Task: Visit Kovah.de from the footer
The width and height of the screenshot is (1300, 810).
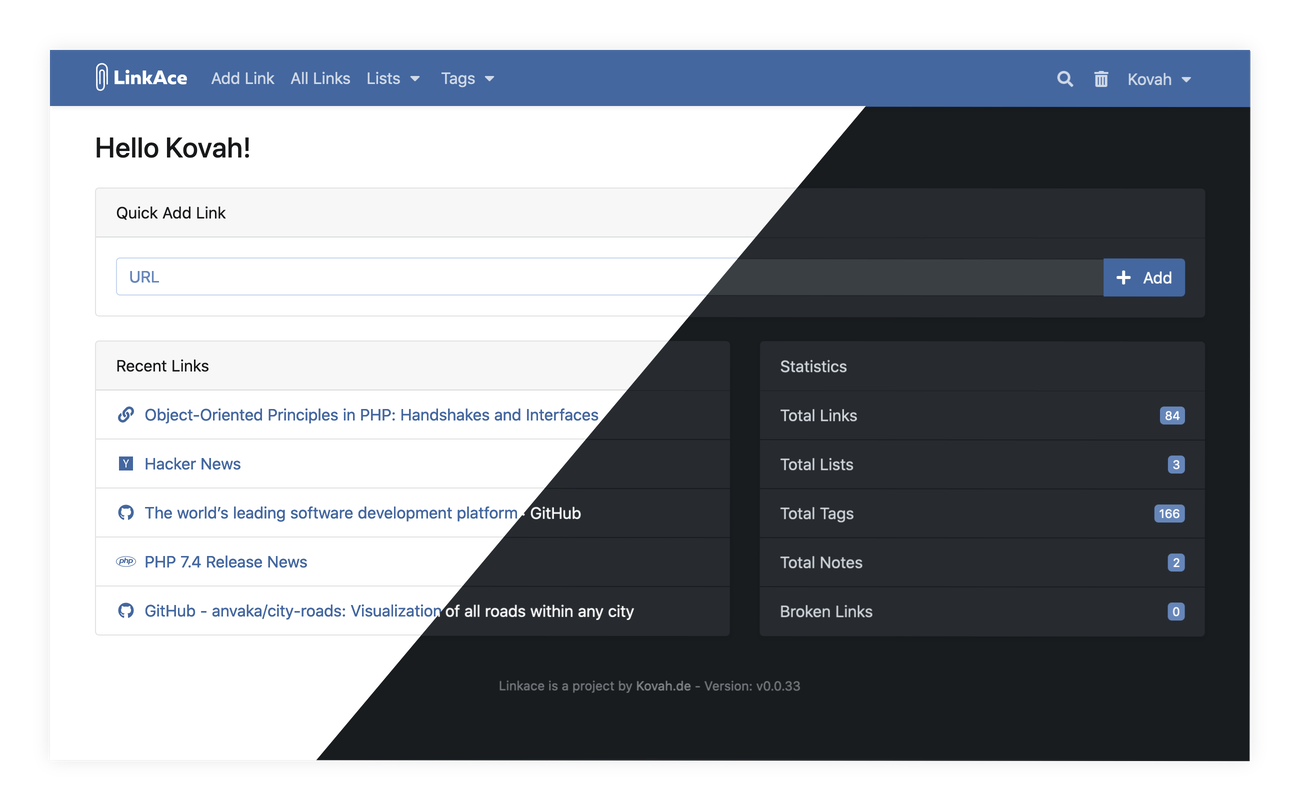Action: click(x=663, y=686)
